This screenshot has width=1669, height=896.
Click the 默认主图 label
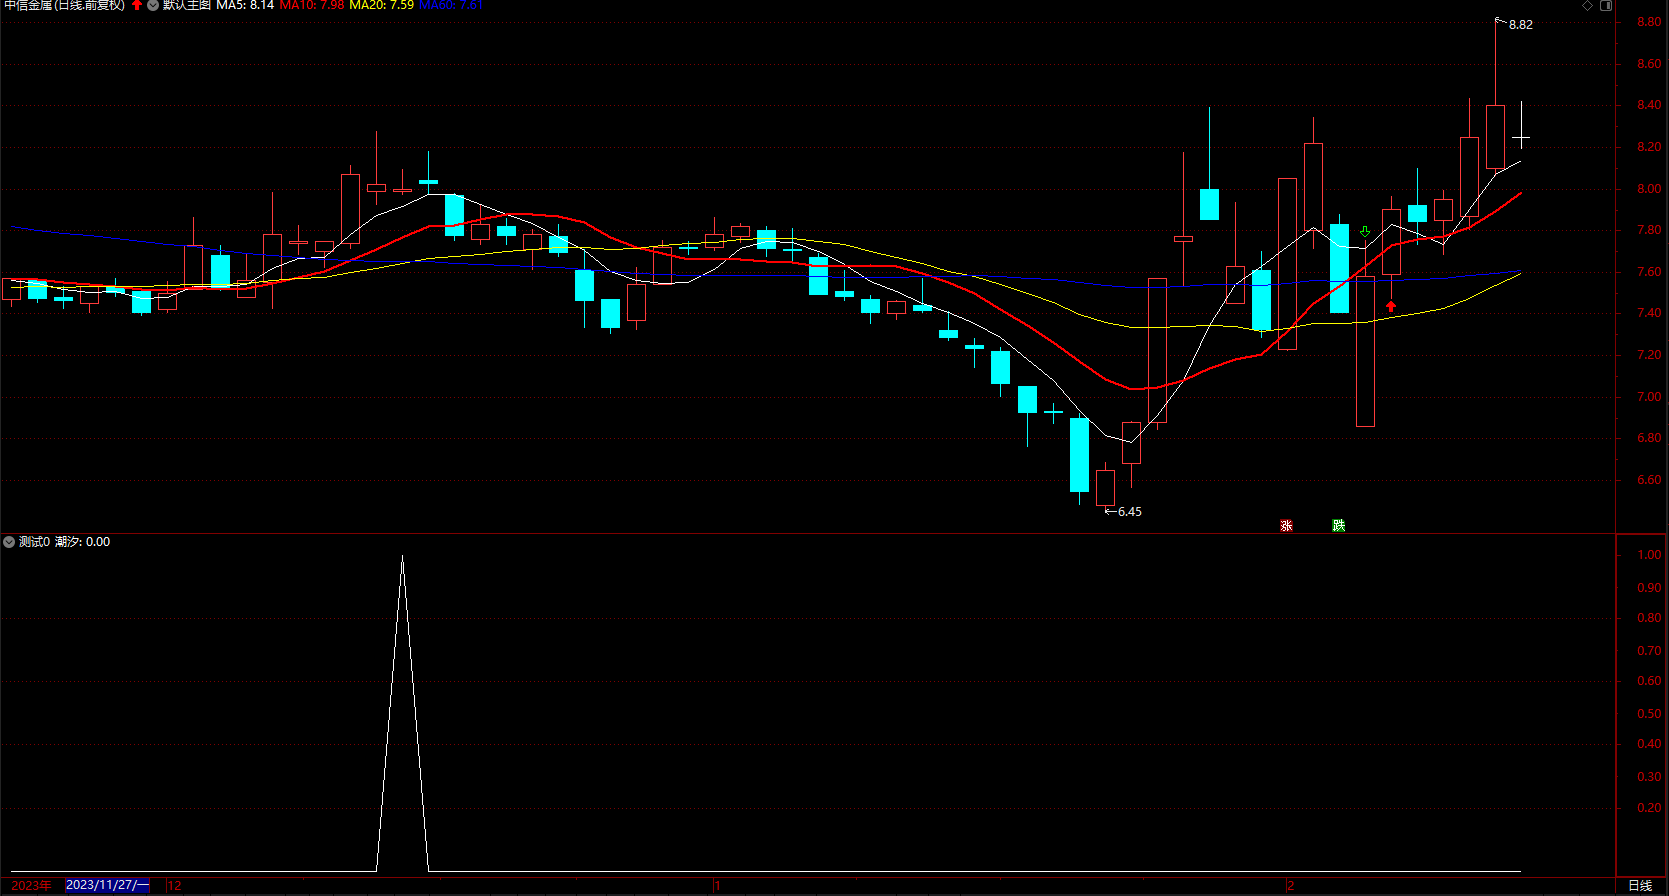(187, 5)
